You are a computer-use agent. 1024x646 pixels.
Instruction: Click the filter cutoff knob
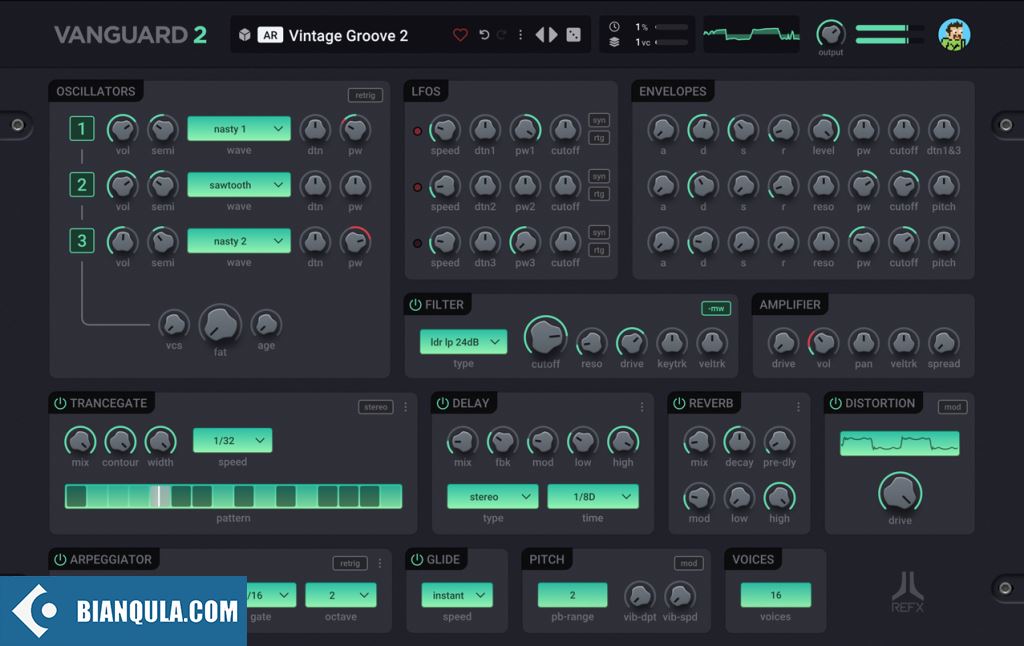[545, 337]
